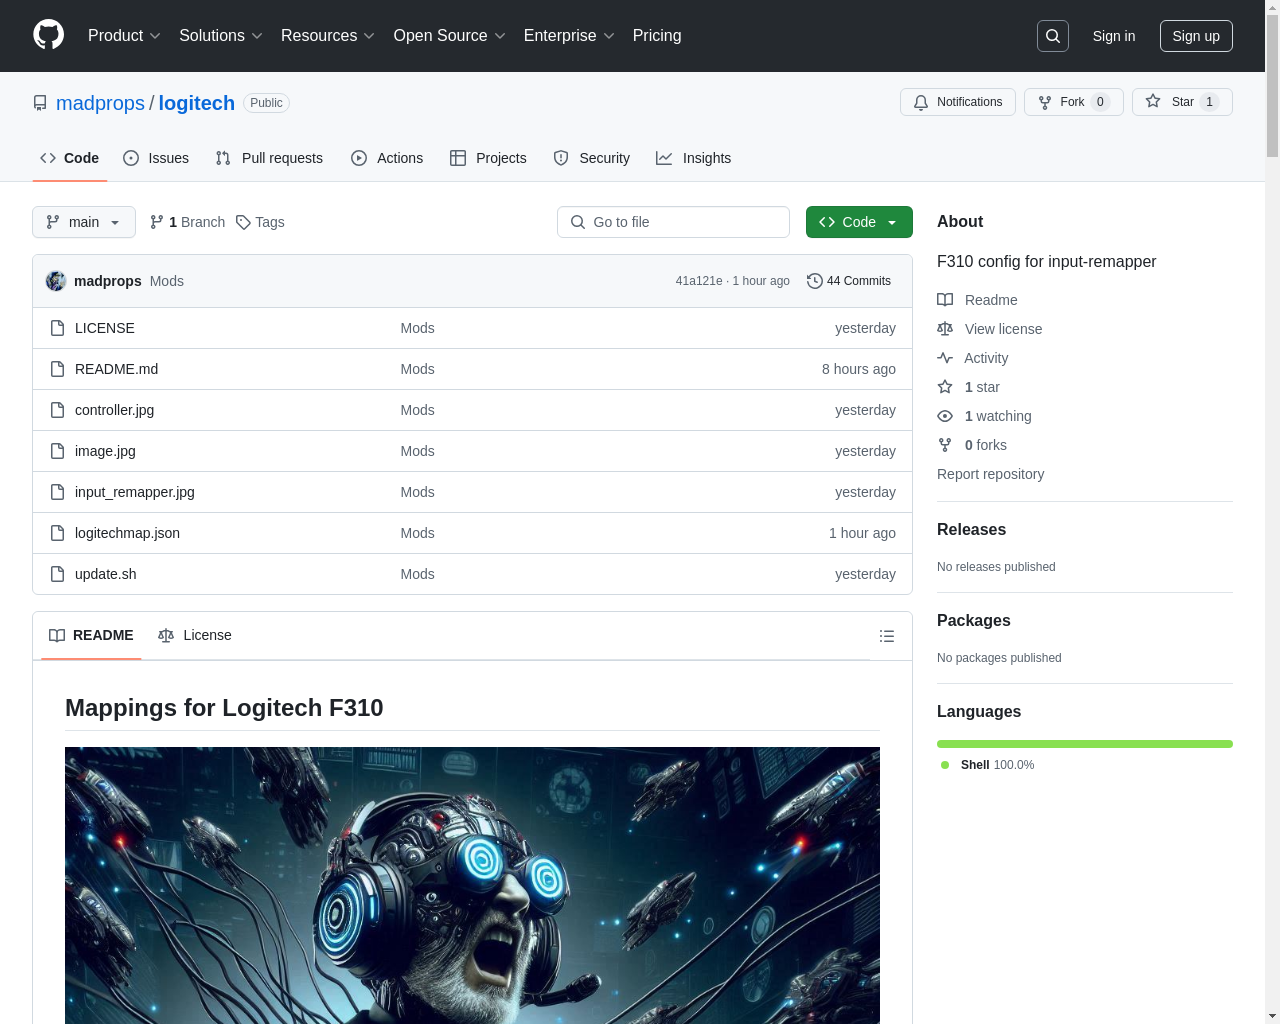The width and height of the screenshot is (1280, 1024).
Task: Open the update.sh file
Action: [x=105, y=574]
